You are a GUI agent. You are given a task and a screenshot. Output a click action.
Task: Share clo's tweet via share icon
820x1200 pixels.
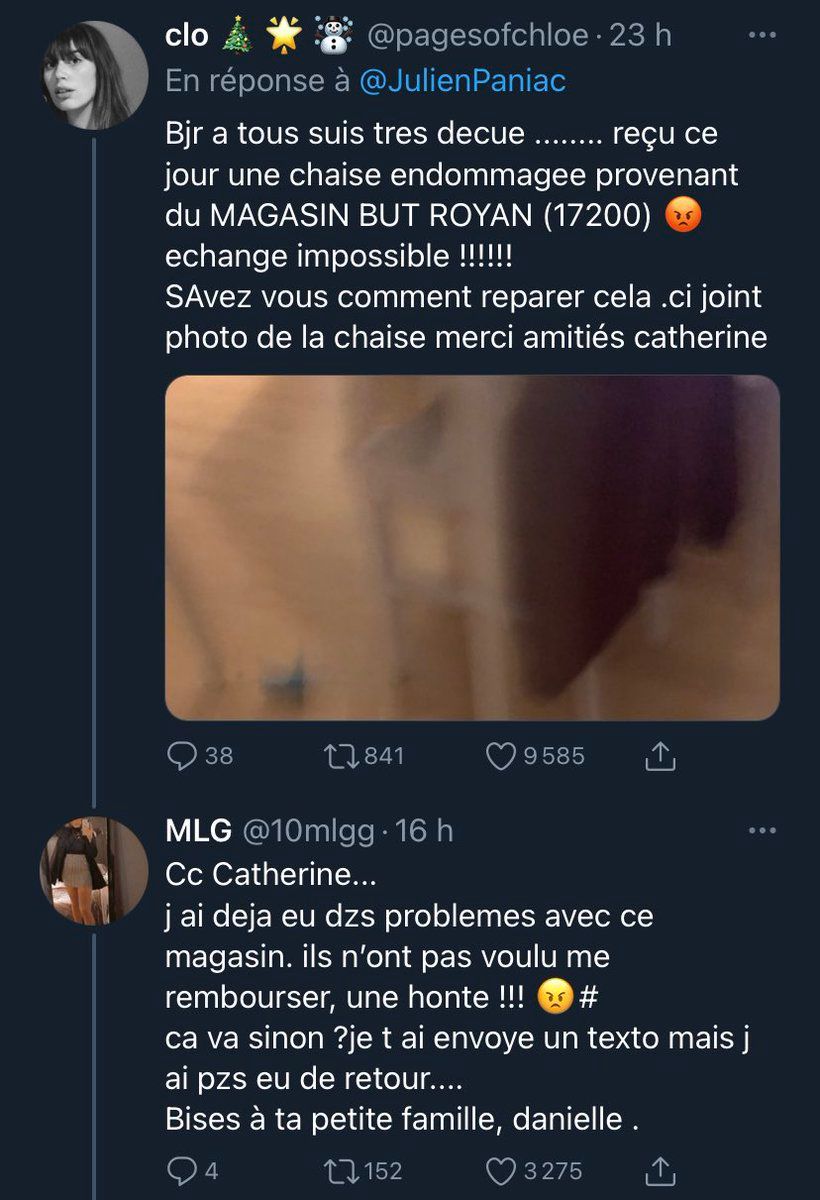point(660,757)
